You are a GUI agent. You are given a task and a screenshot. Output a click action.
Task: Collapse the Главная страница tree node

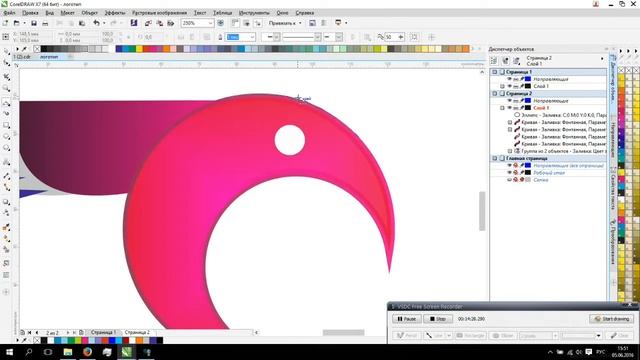[495, 158]
